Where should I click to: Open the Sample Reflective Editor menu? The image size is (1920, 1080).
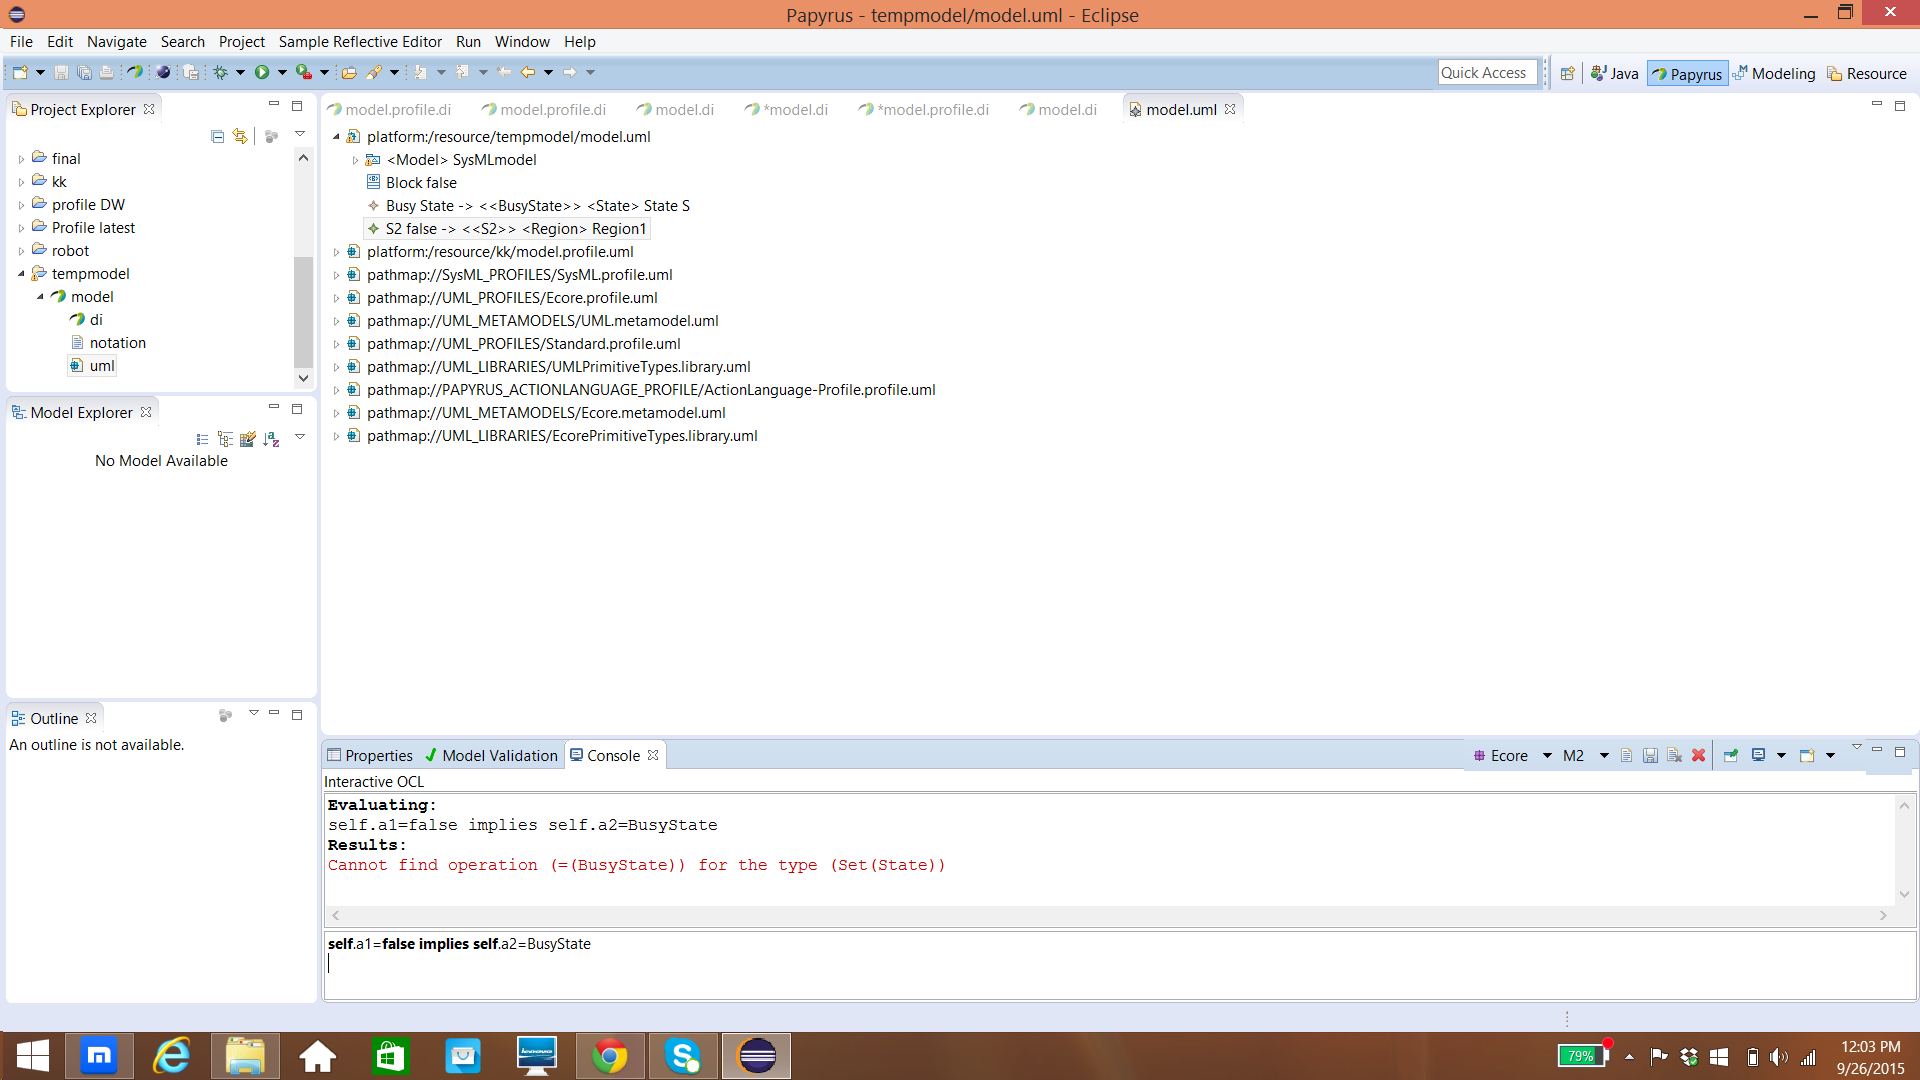click(360, 41)
